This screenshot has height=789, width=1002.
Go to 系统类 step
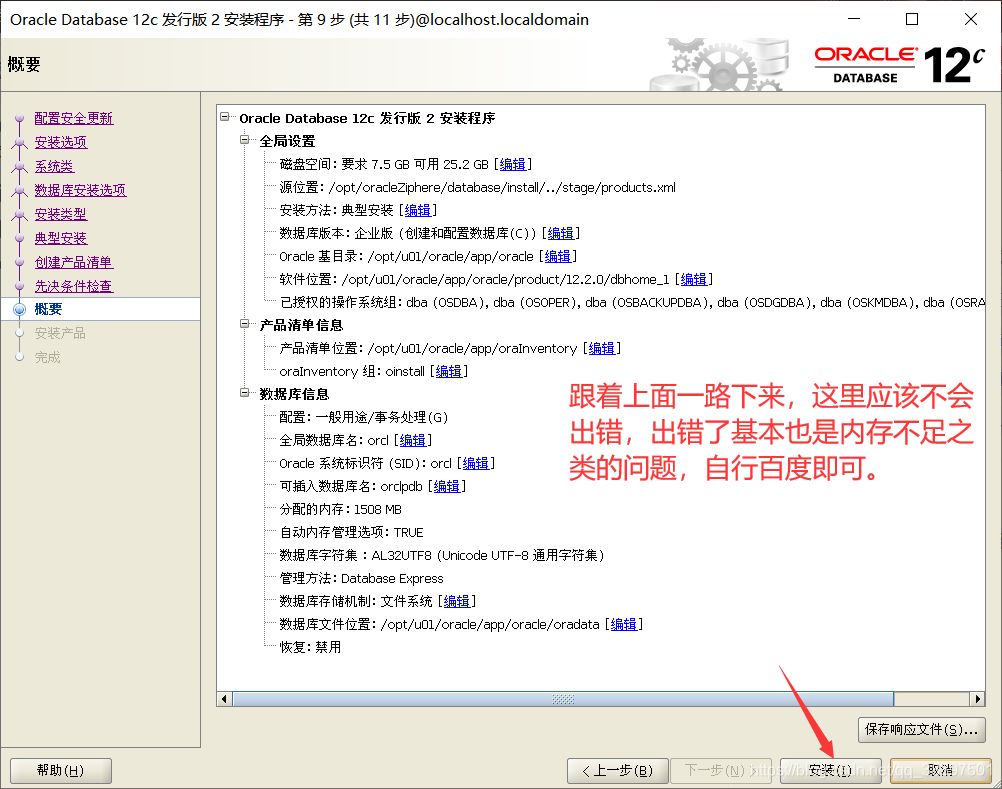[54, 167]
